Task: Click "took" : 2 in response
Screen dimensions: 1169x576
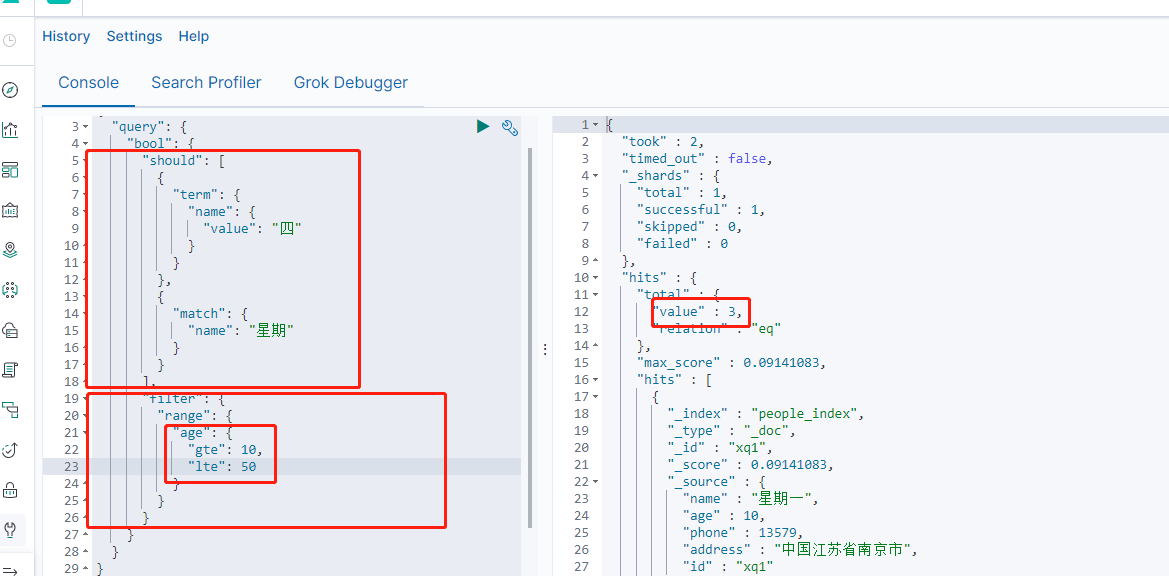Action: tap(663, 142)
